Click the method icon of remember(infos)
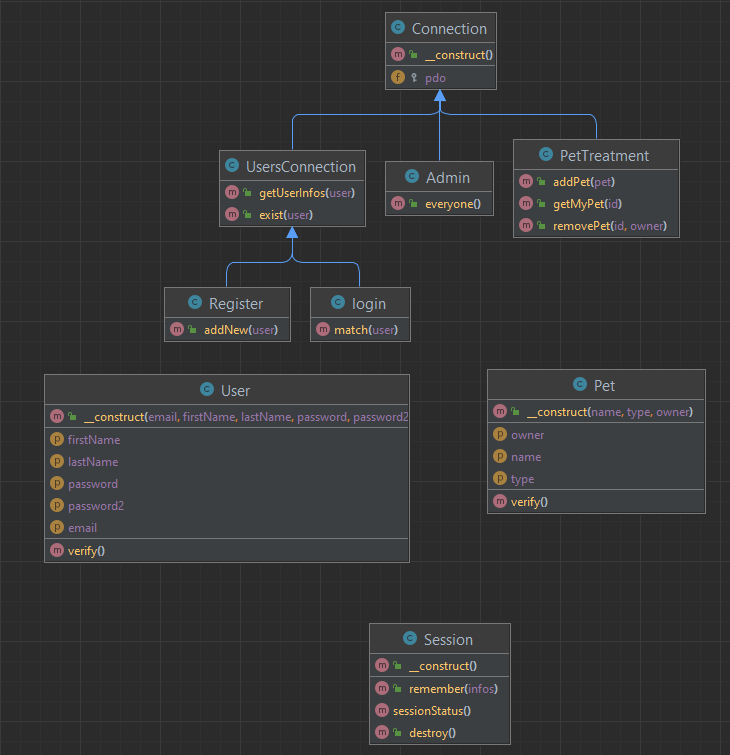Viewport: 730px width, 755px height. [x=382, y=688]
